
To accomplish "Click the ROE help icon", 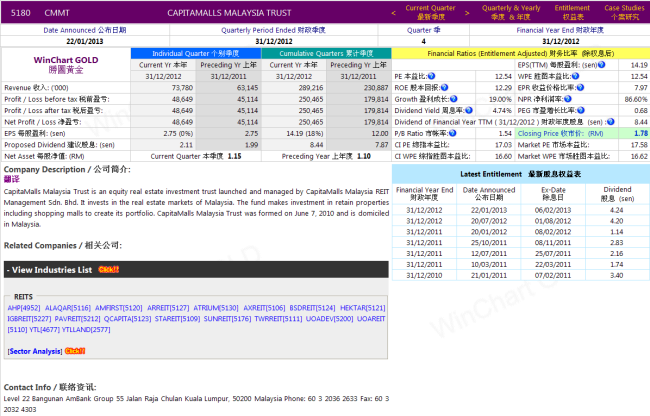I will tap(445, 87).
